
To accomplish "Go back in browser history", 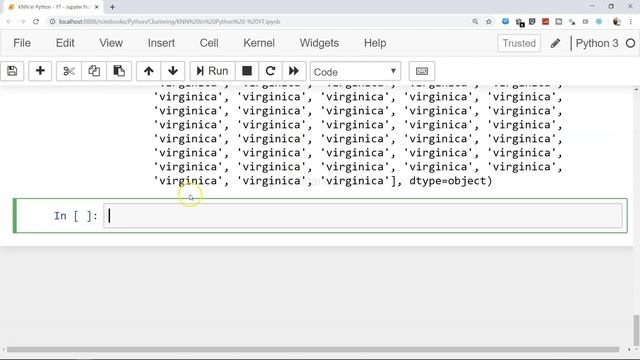I will [9, 22].
